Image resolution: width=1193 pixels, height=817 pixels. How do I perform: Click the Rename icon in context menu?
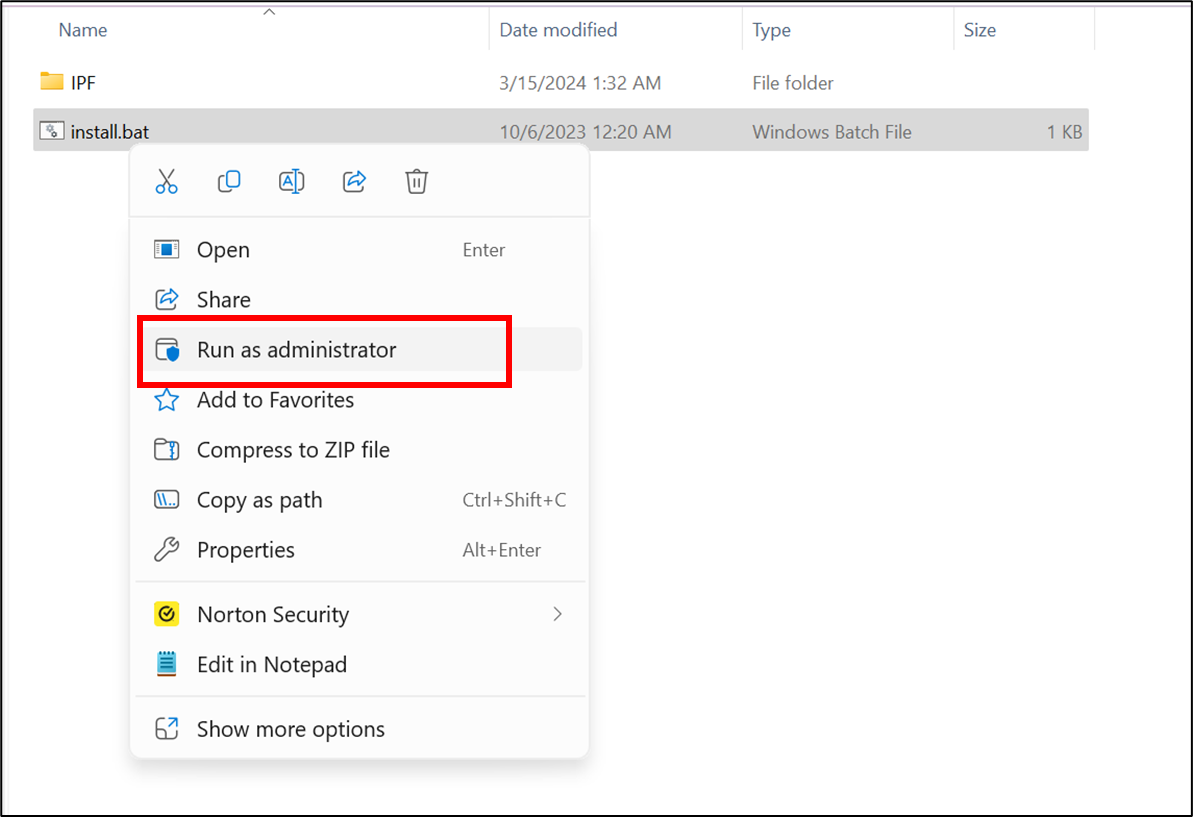pyautogui.click(x=291, y=181)
